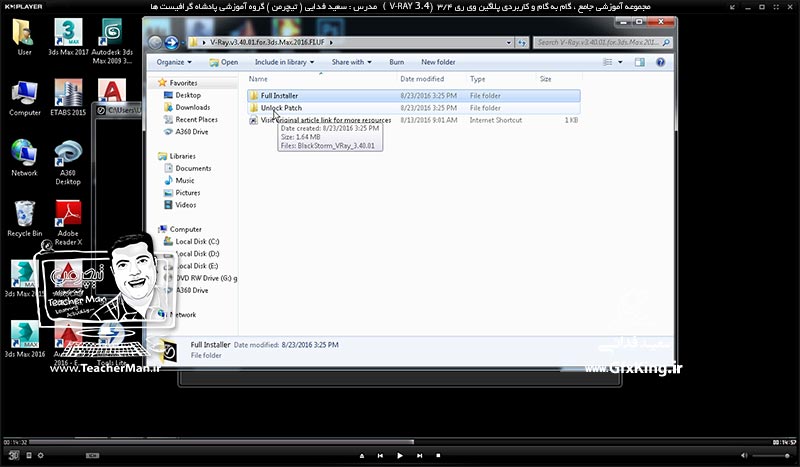
Task: Select the User folder desktop icon
Action: point(24,37)
